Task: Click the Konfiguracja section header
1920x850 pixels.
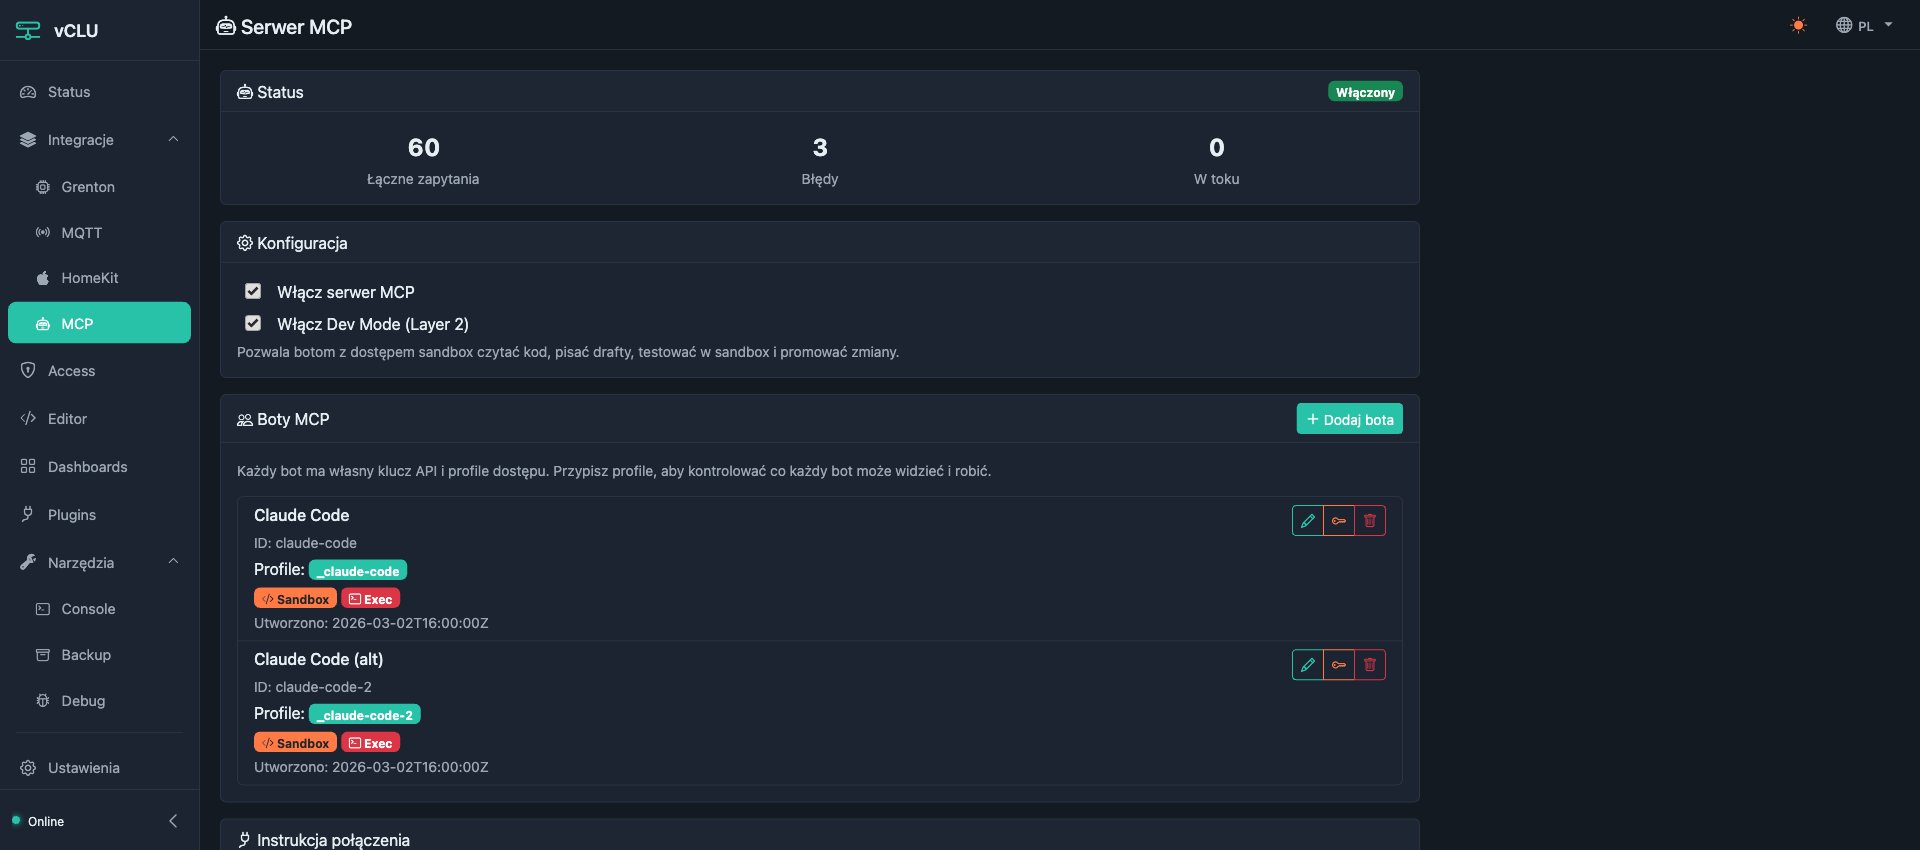Action: (x=292, y=243)
